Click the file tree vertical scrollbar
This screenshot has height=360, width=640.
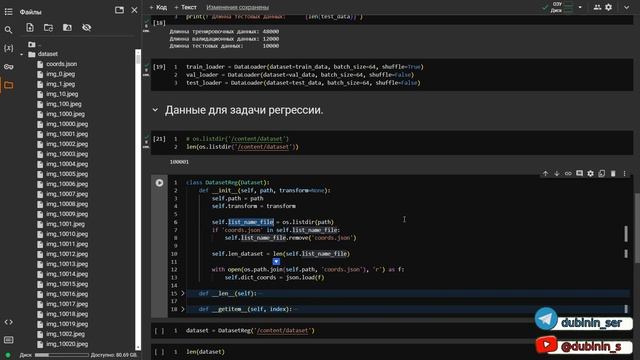[x=138, y=199]
